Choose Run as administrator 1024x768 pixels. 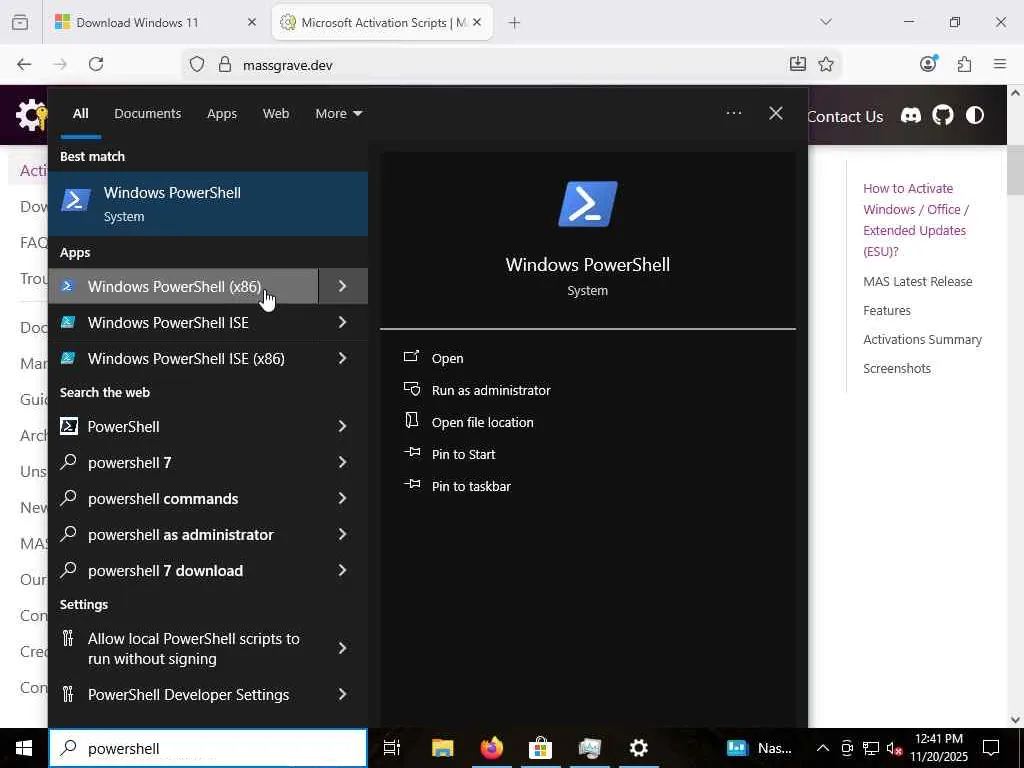pyautogui.click(x=491, y=390)
